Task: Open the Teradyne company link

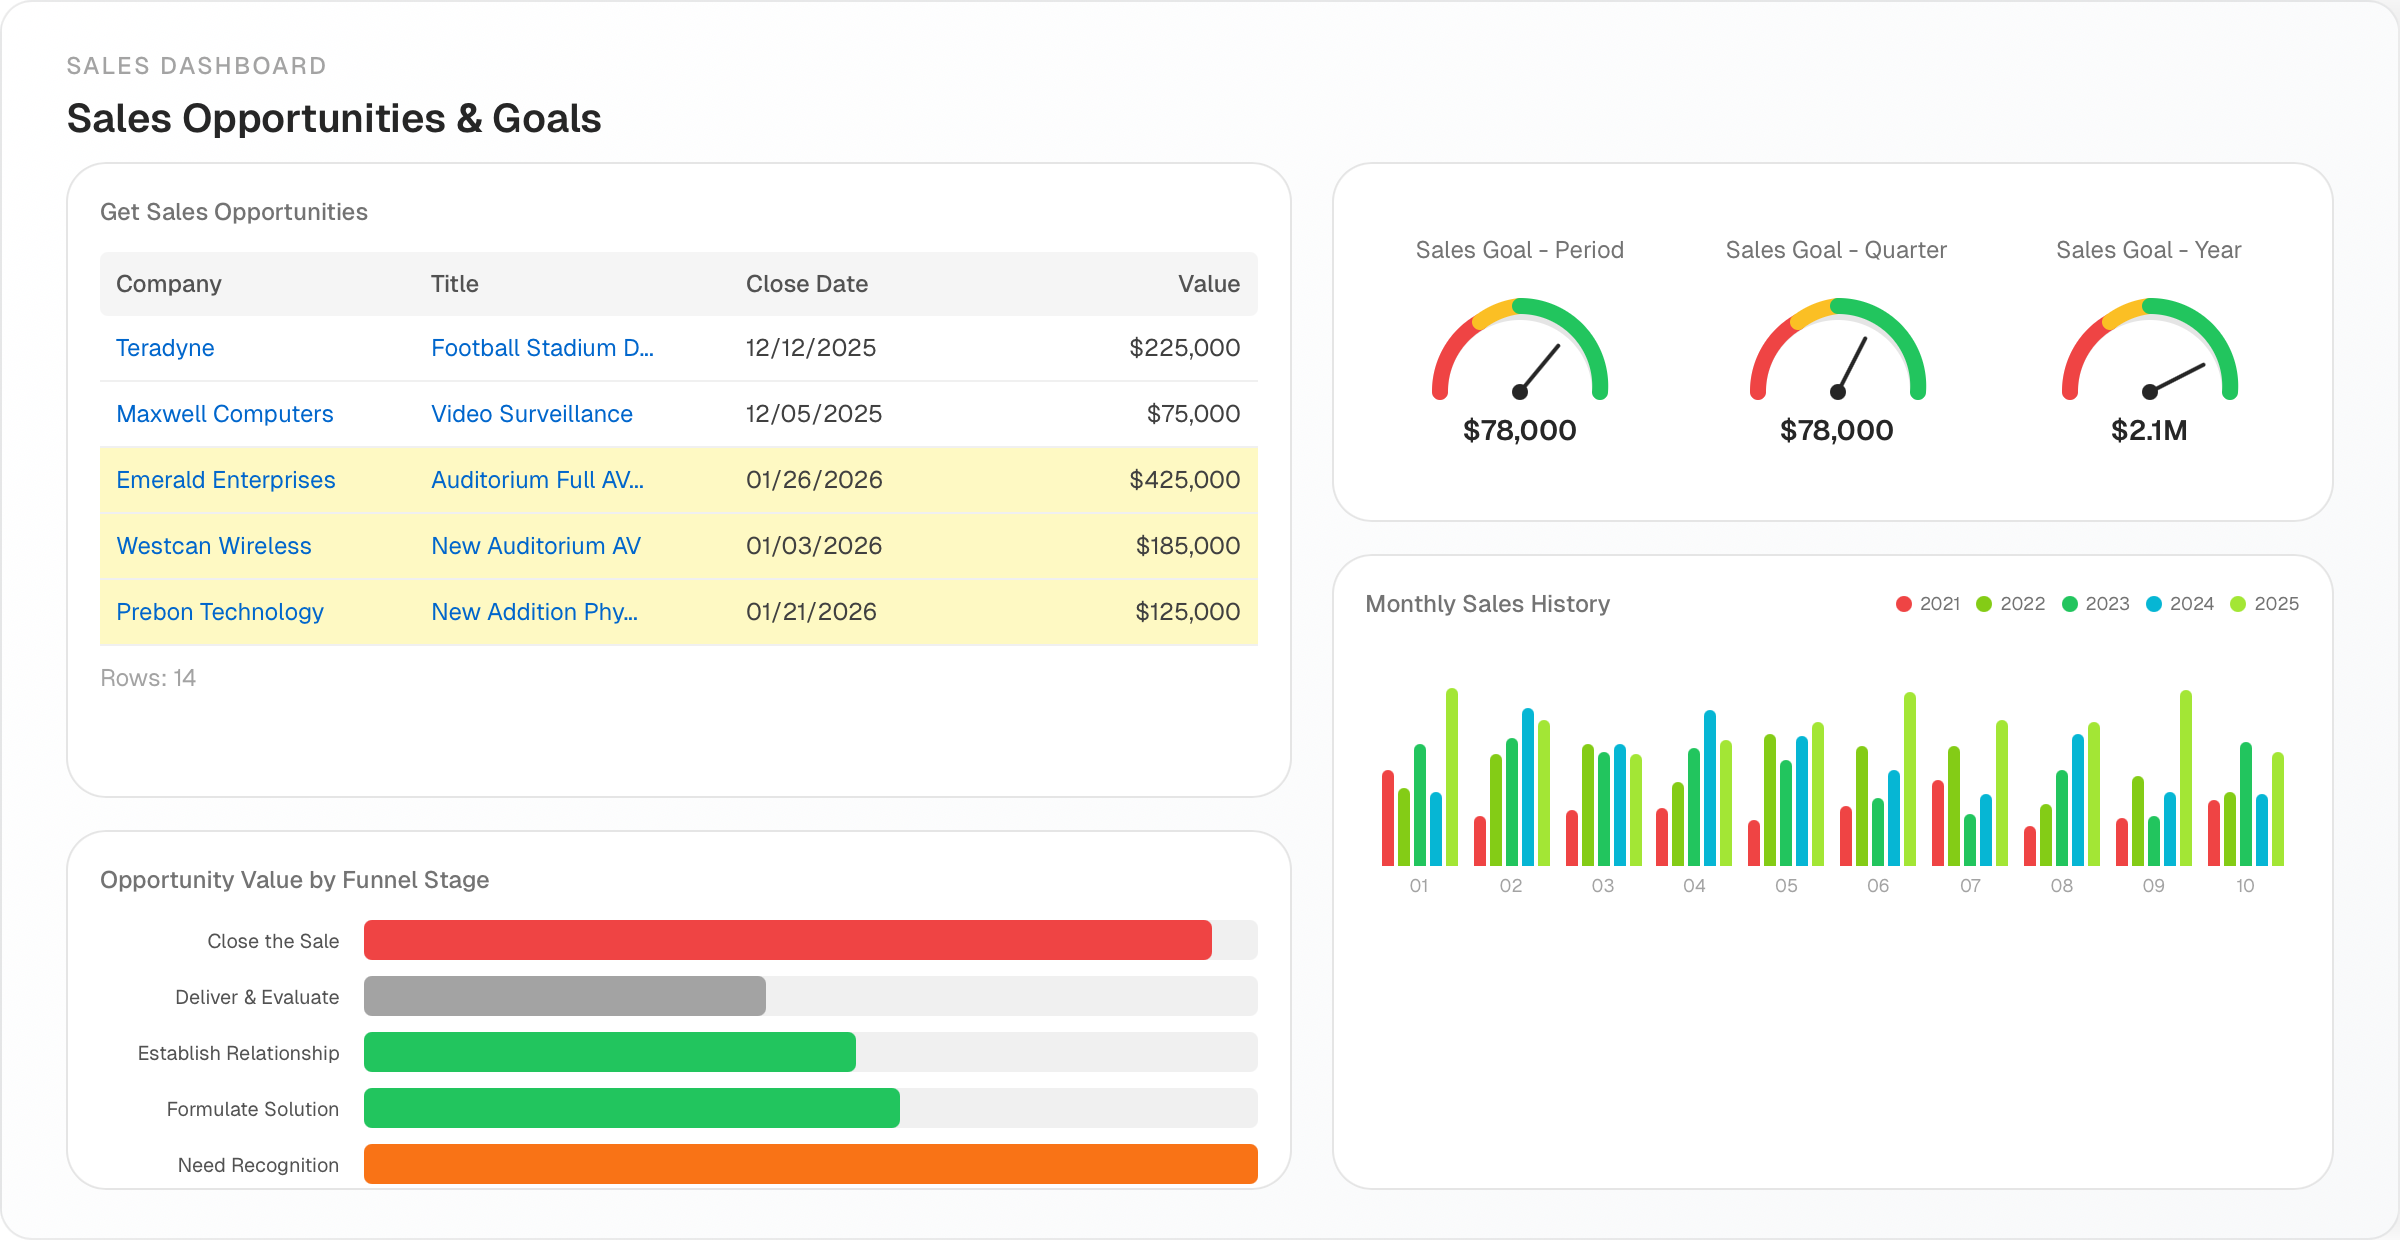Action: point(165,348)
